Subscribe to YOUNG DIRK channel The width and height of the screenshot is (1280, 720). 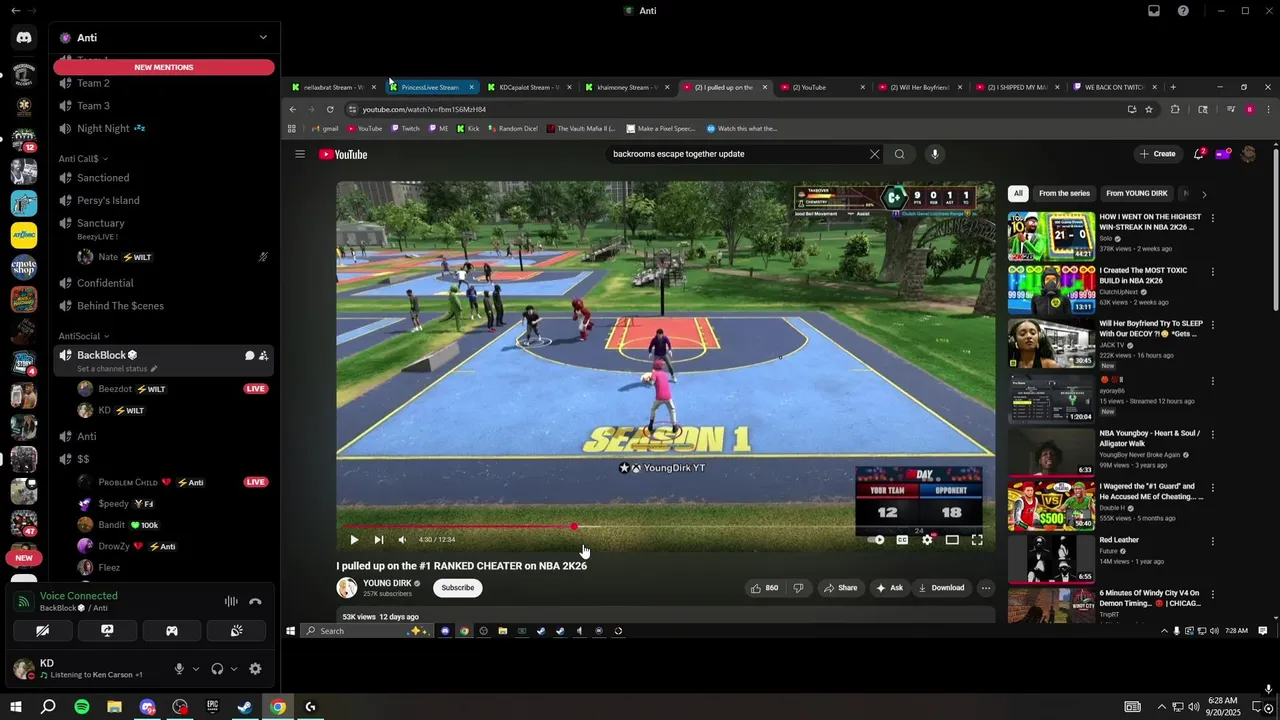pyautogui.click(x=458, y=588)
